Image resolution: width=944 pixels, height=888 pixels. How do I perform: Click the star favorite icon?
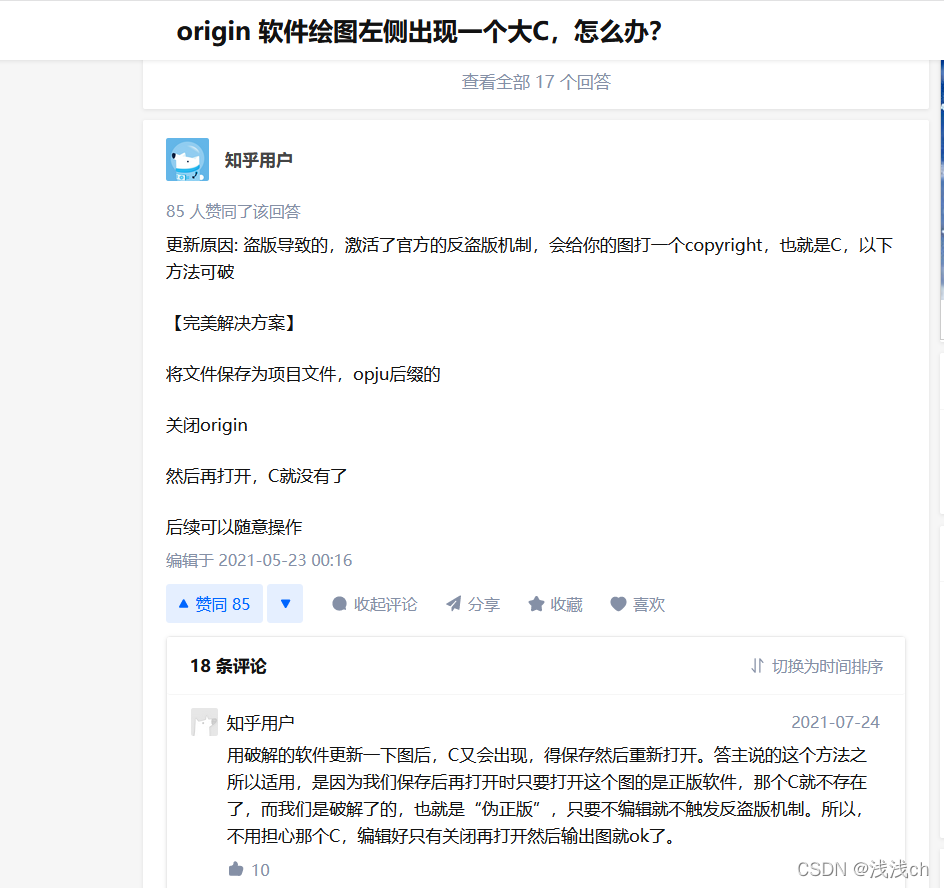pyautogui.click(x=536, y=604)
